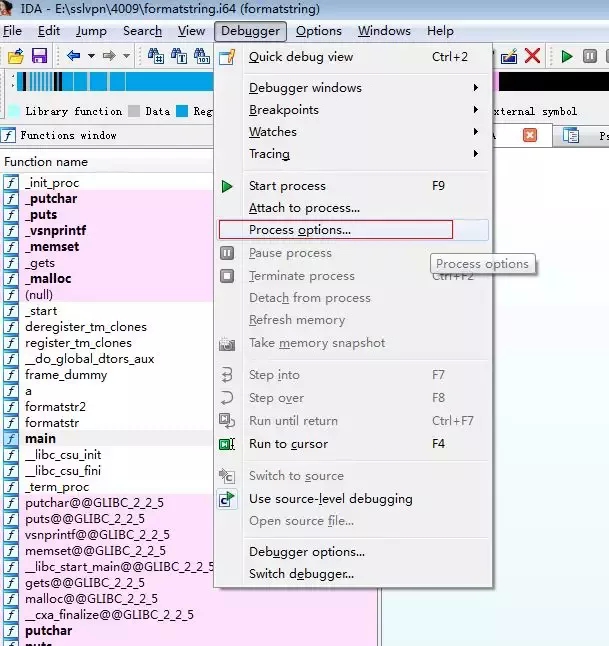The width and height of the screenshot is (609, 646).
Task: Select frame_dummy function
Action: pyautogui.click(x=66, y=375)
